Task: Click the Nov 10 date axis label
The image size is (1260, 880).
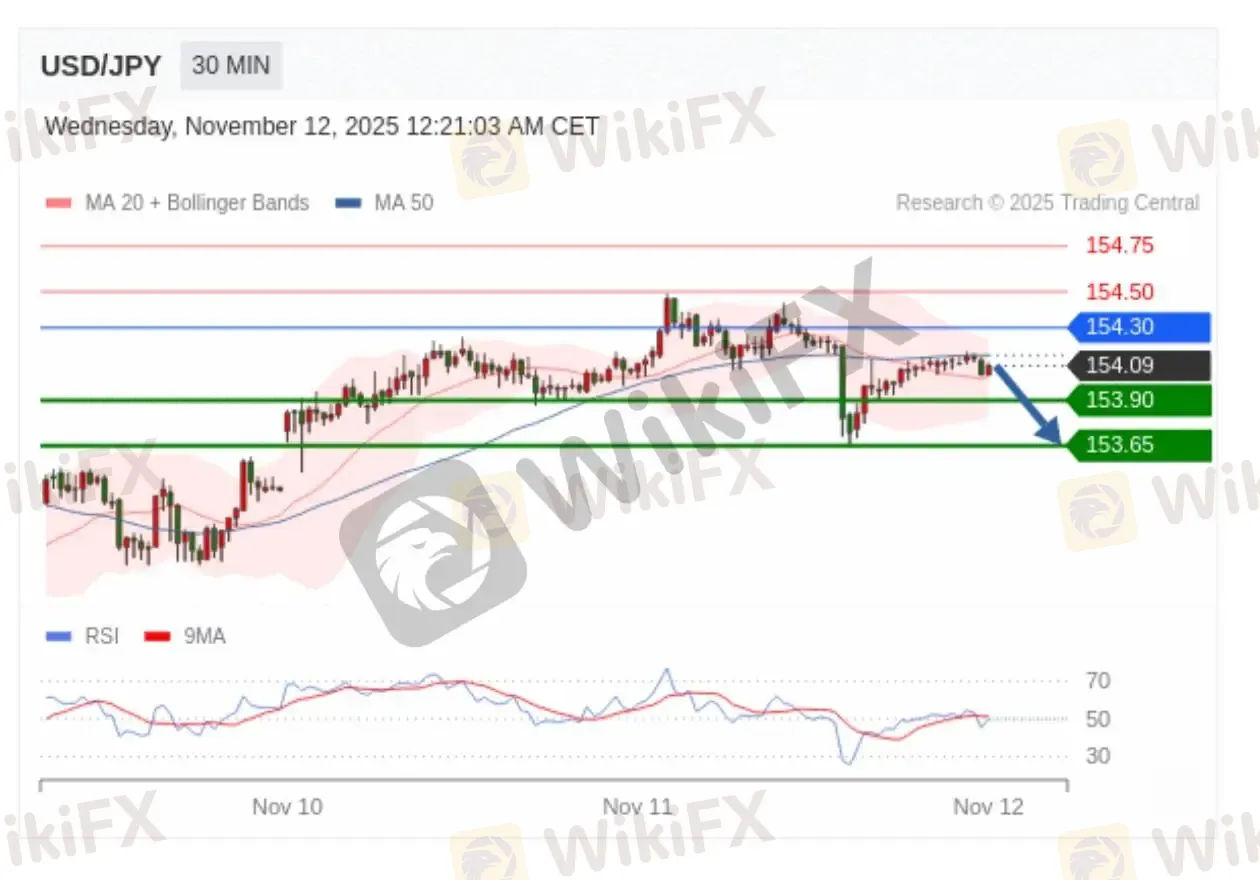Action: pyautogui.click(x=288, y=807)
